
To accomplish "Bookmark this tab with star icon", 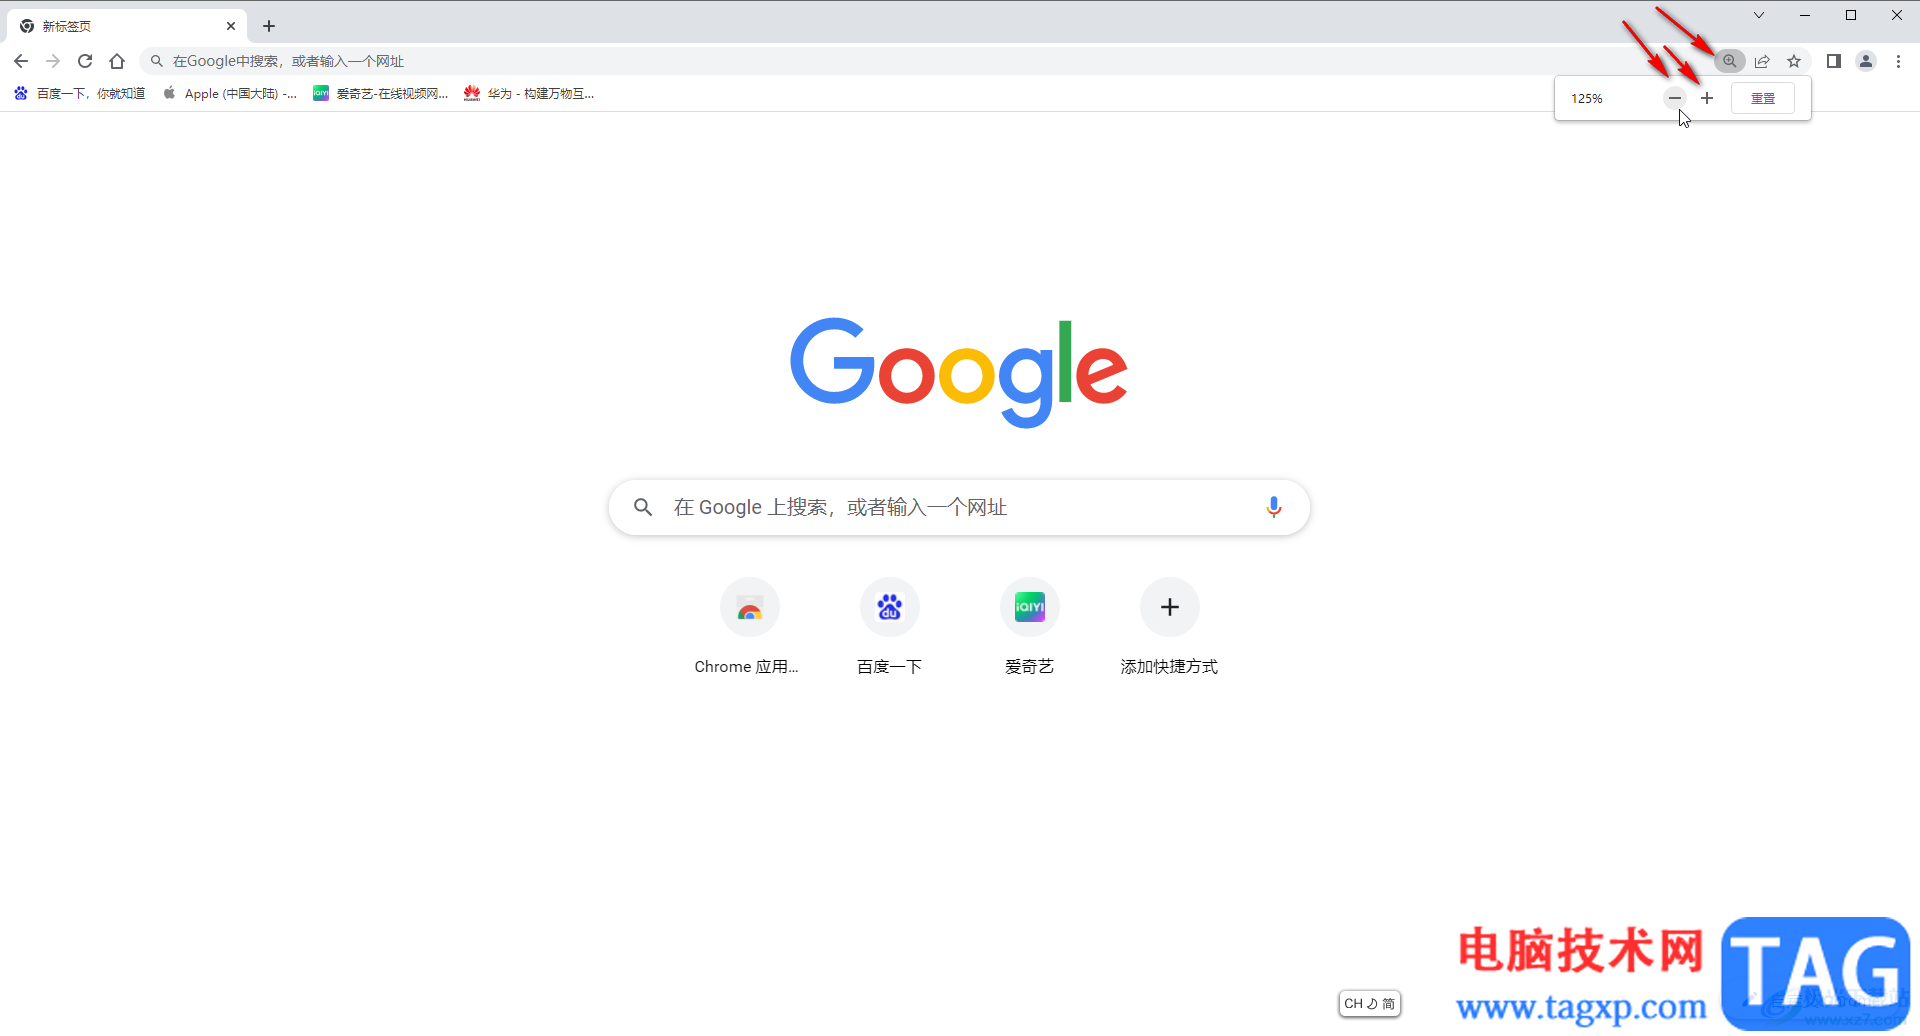I will click(x=1794, y=61).
